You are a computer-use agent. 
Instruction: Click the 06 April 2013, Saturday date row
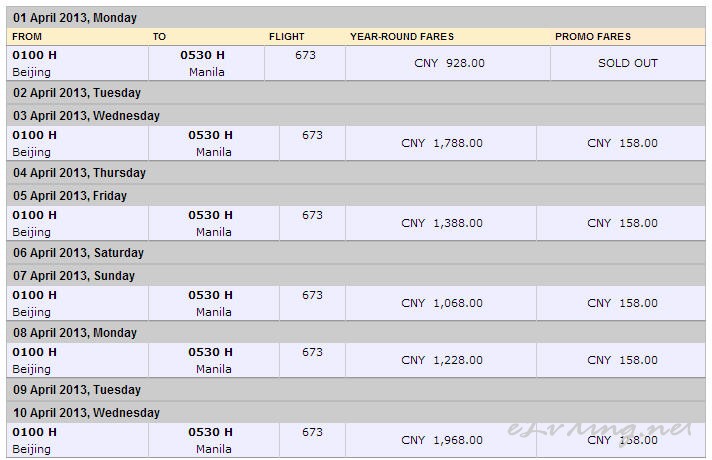click(x=78, y=253)
